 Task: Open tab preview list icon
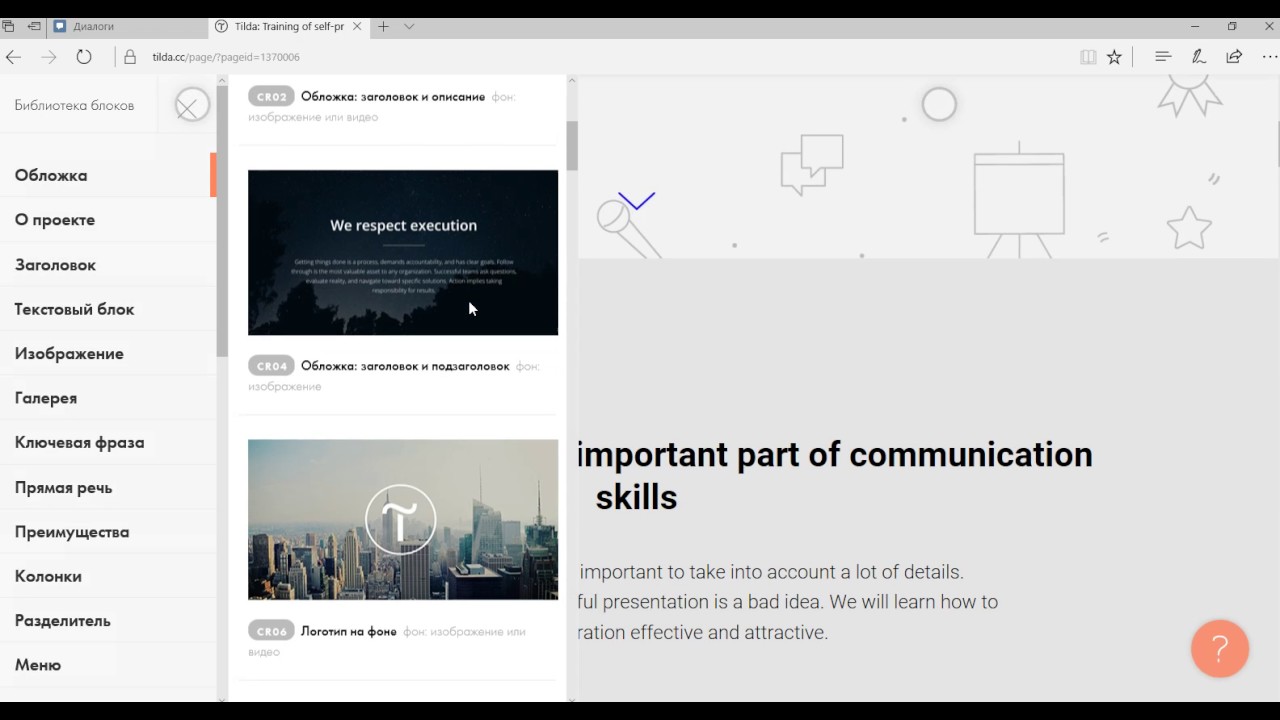8,26
